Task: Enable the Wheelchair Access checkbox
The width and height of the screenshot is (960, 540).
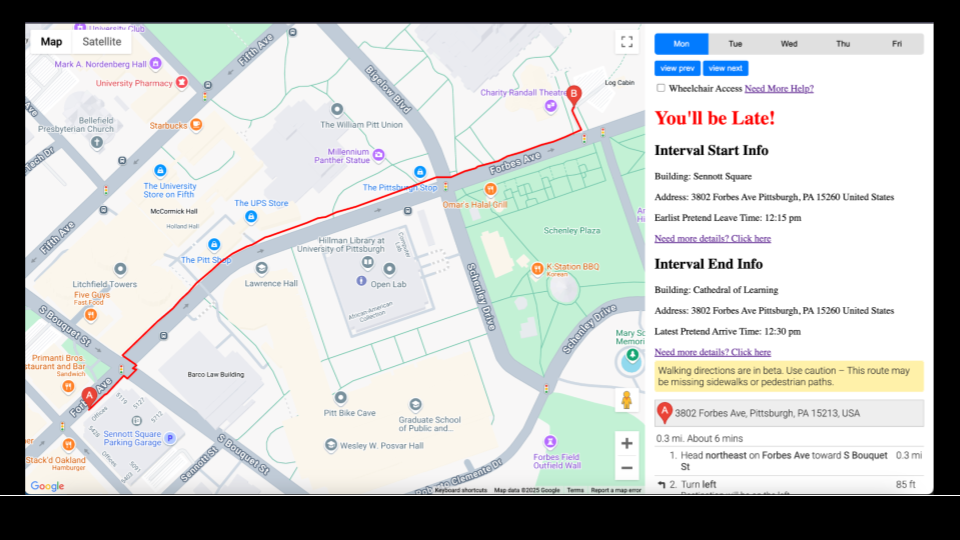Action: coord(661,88)
